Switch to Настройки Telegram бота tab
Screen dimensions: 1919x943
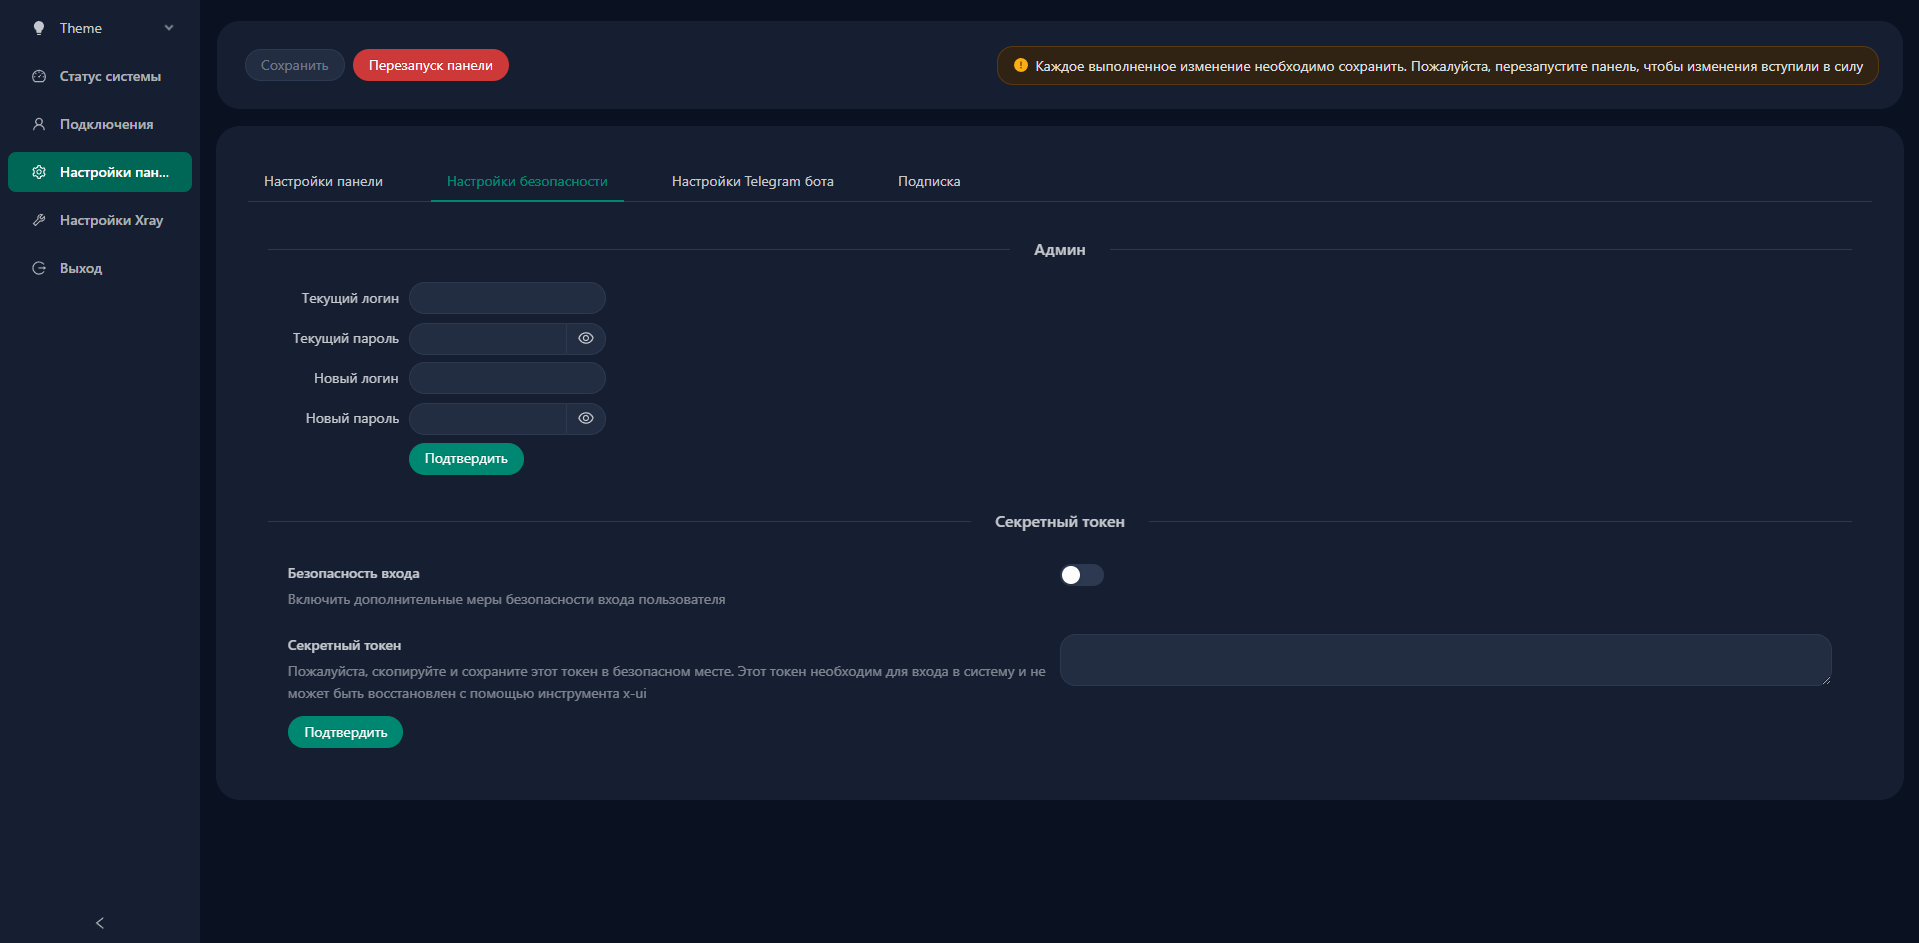(752, 181)
